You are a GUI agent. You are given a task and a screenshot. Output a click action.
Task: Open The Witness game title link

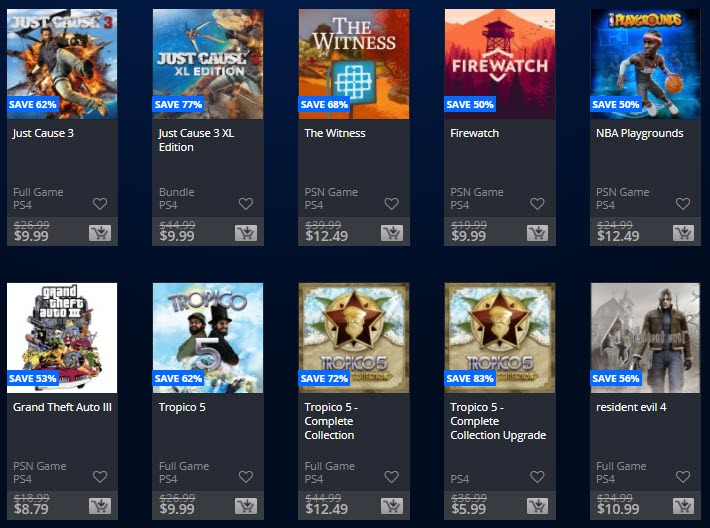tap(335, 133)
